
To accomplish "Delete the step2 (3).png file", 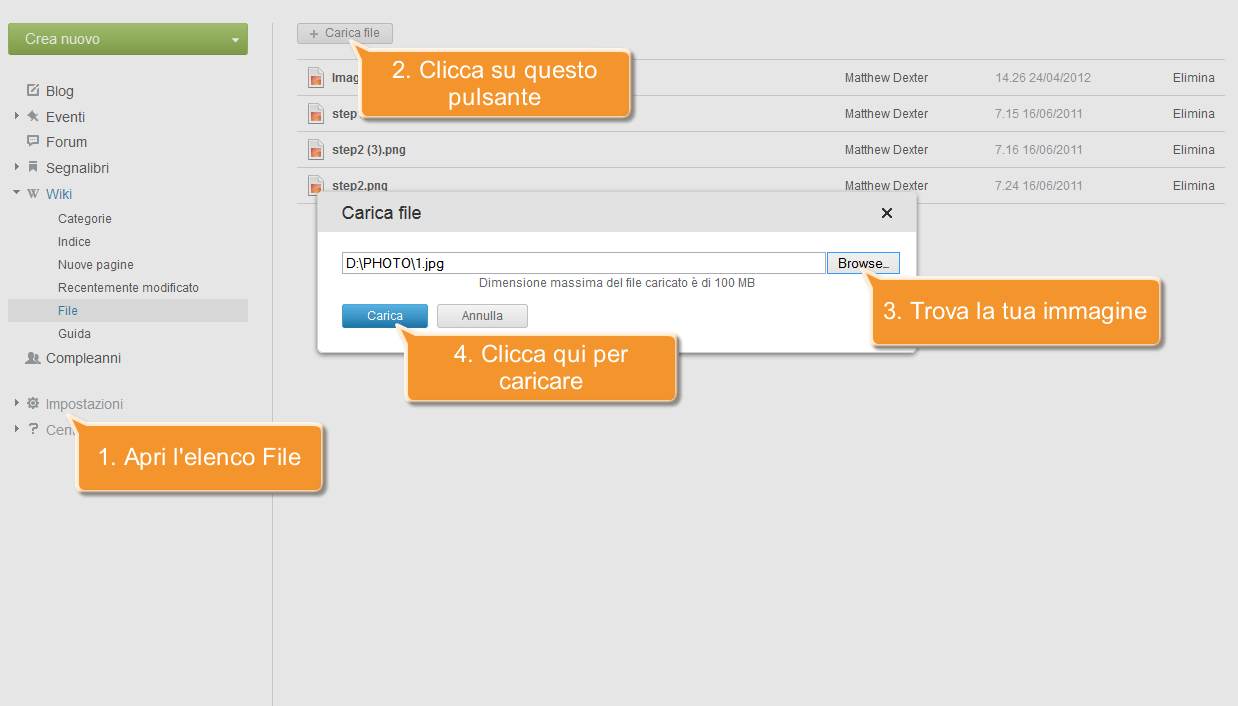I will click(x=1194, y=150).
